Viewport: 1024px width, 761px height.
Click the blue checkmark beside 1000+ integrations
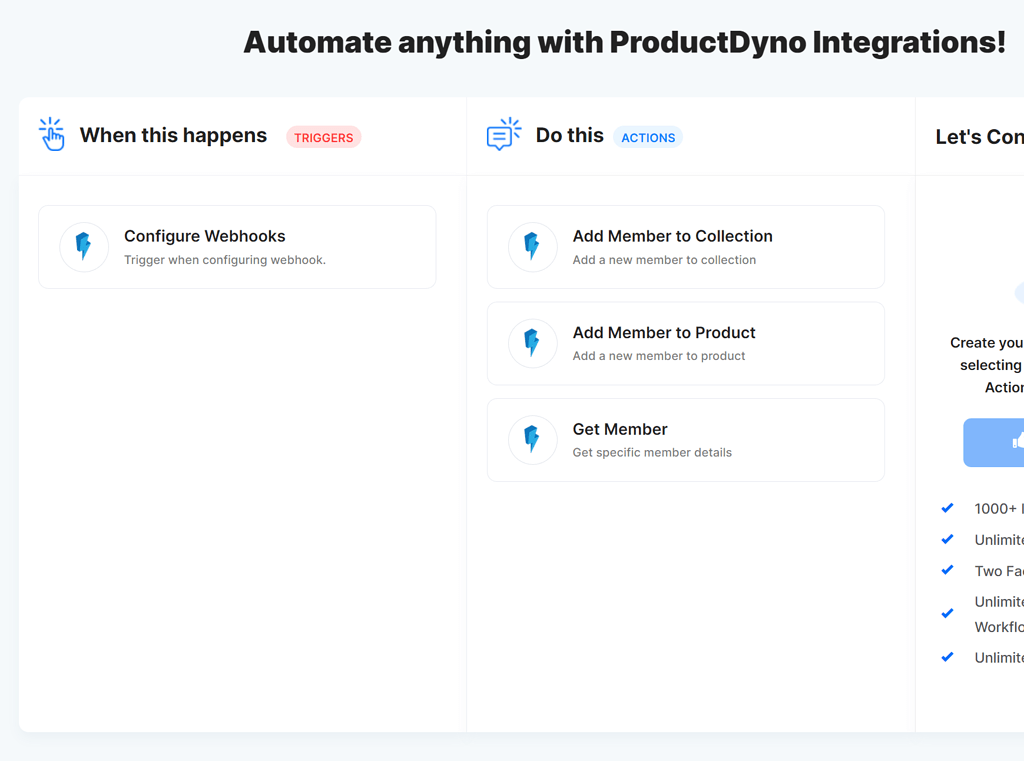(947, 508)
